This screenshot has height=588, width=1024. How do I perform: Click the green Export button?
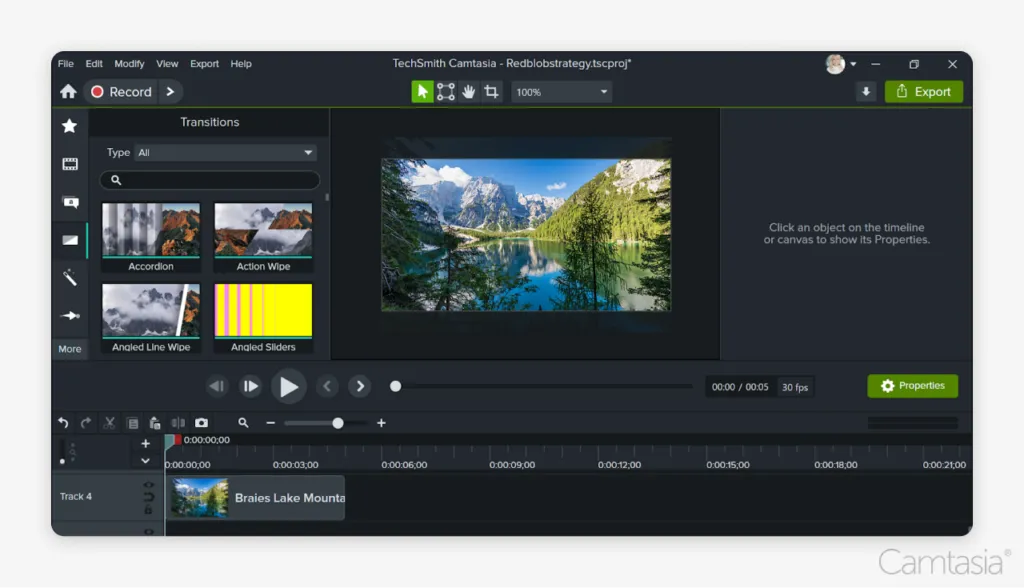(x=923, y=91)
